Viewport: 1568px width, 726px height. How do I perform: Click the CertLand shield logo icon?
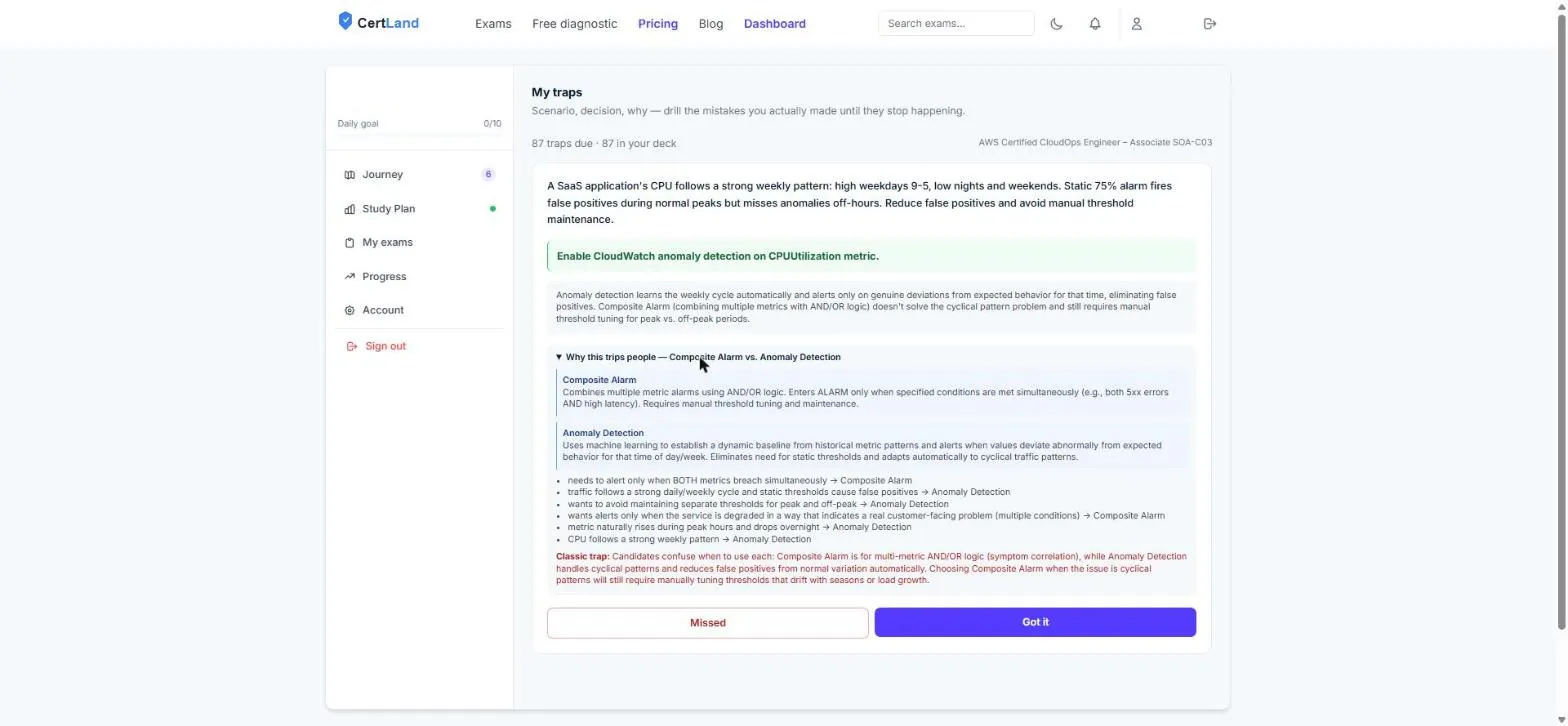click(x=345, y=21)
